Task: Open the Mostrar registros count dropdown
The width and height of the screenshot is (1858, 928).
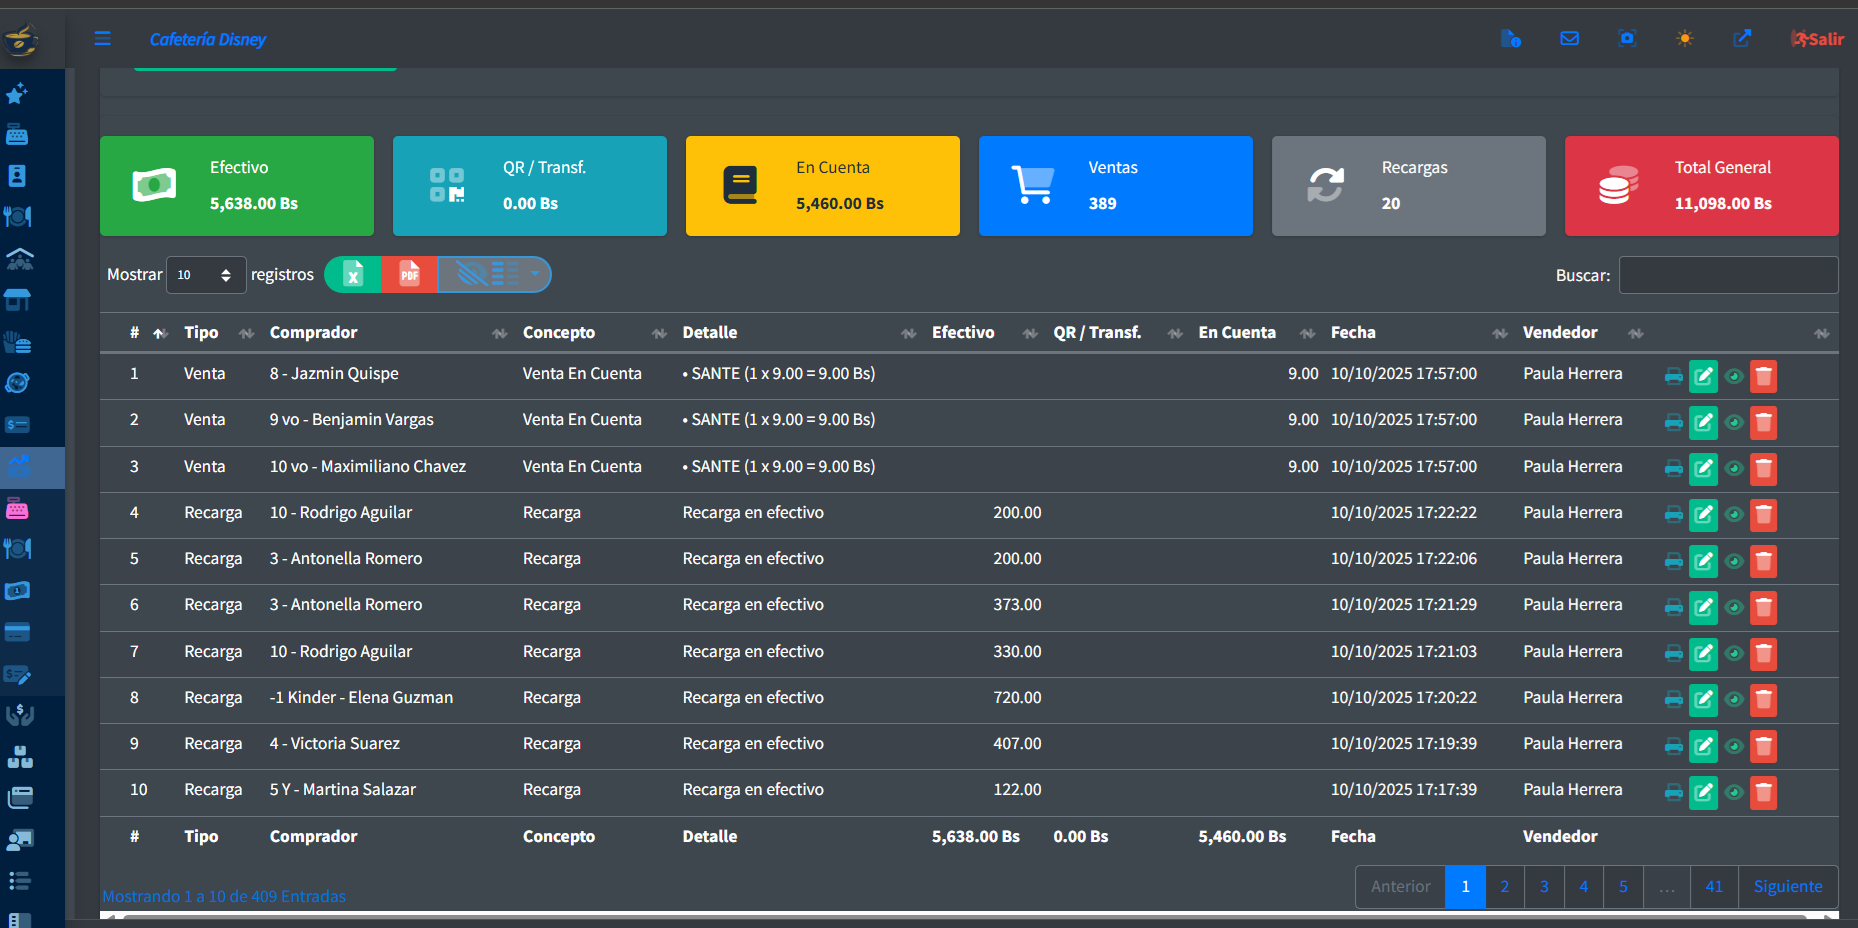Action: [x=205, y=275]
